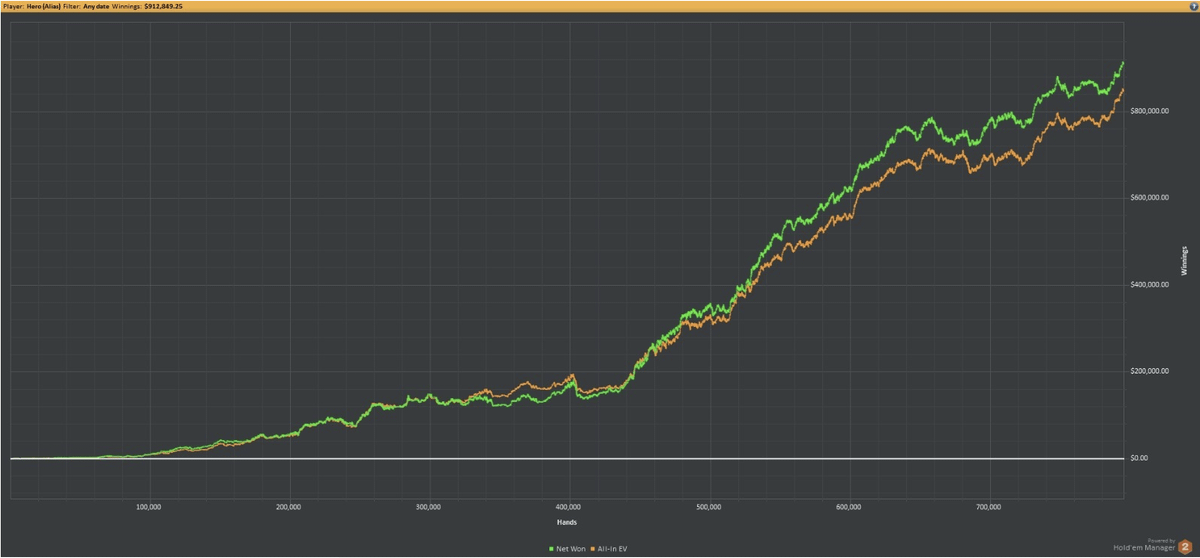Click the Hands axis title
1200x558 pixels.
pyautogui.click(x=567, y=522)
